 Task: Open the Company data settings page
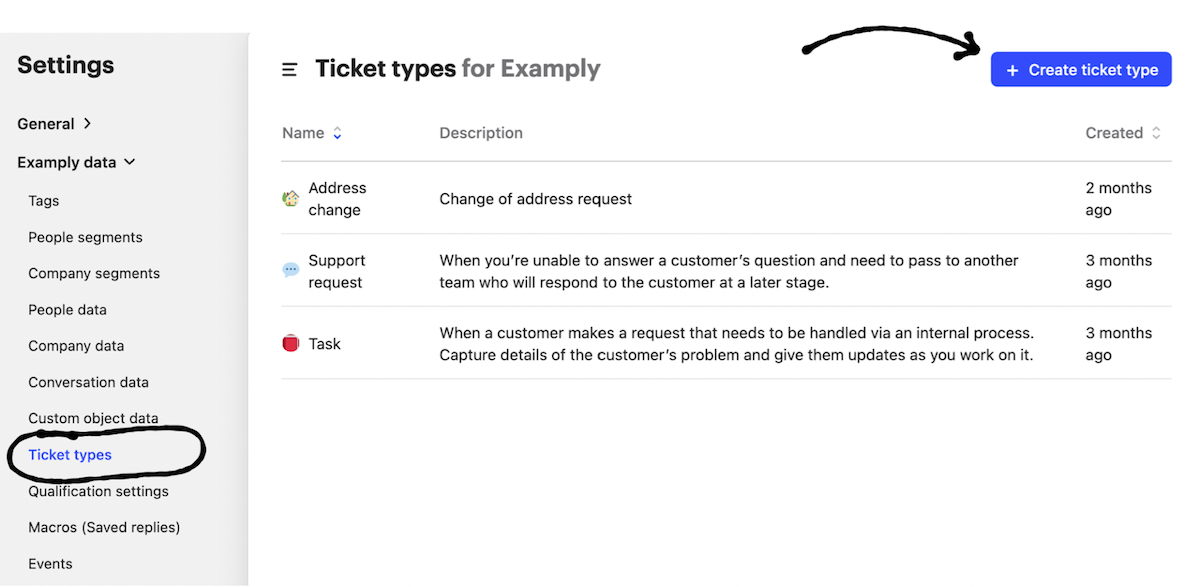click(76, 346)
